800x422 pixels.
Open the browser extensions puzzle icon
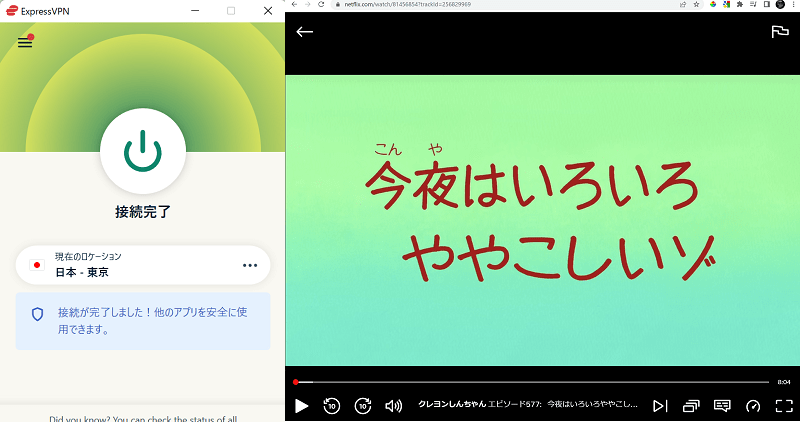pos(740,5)
